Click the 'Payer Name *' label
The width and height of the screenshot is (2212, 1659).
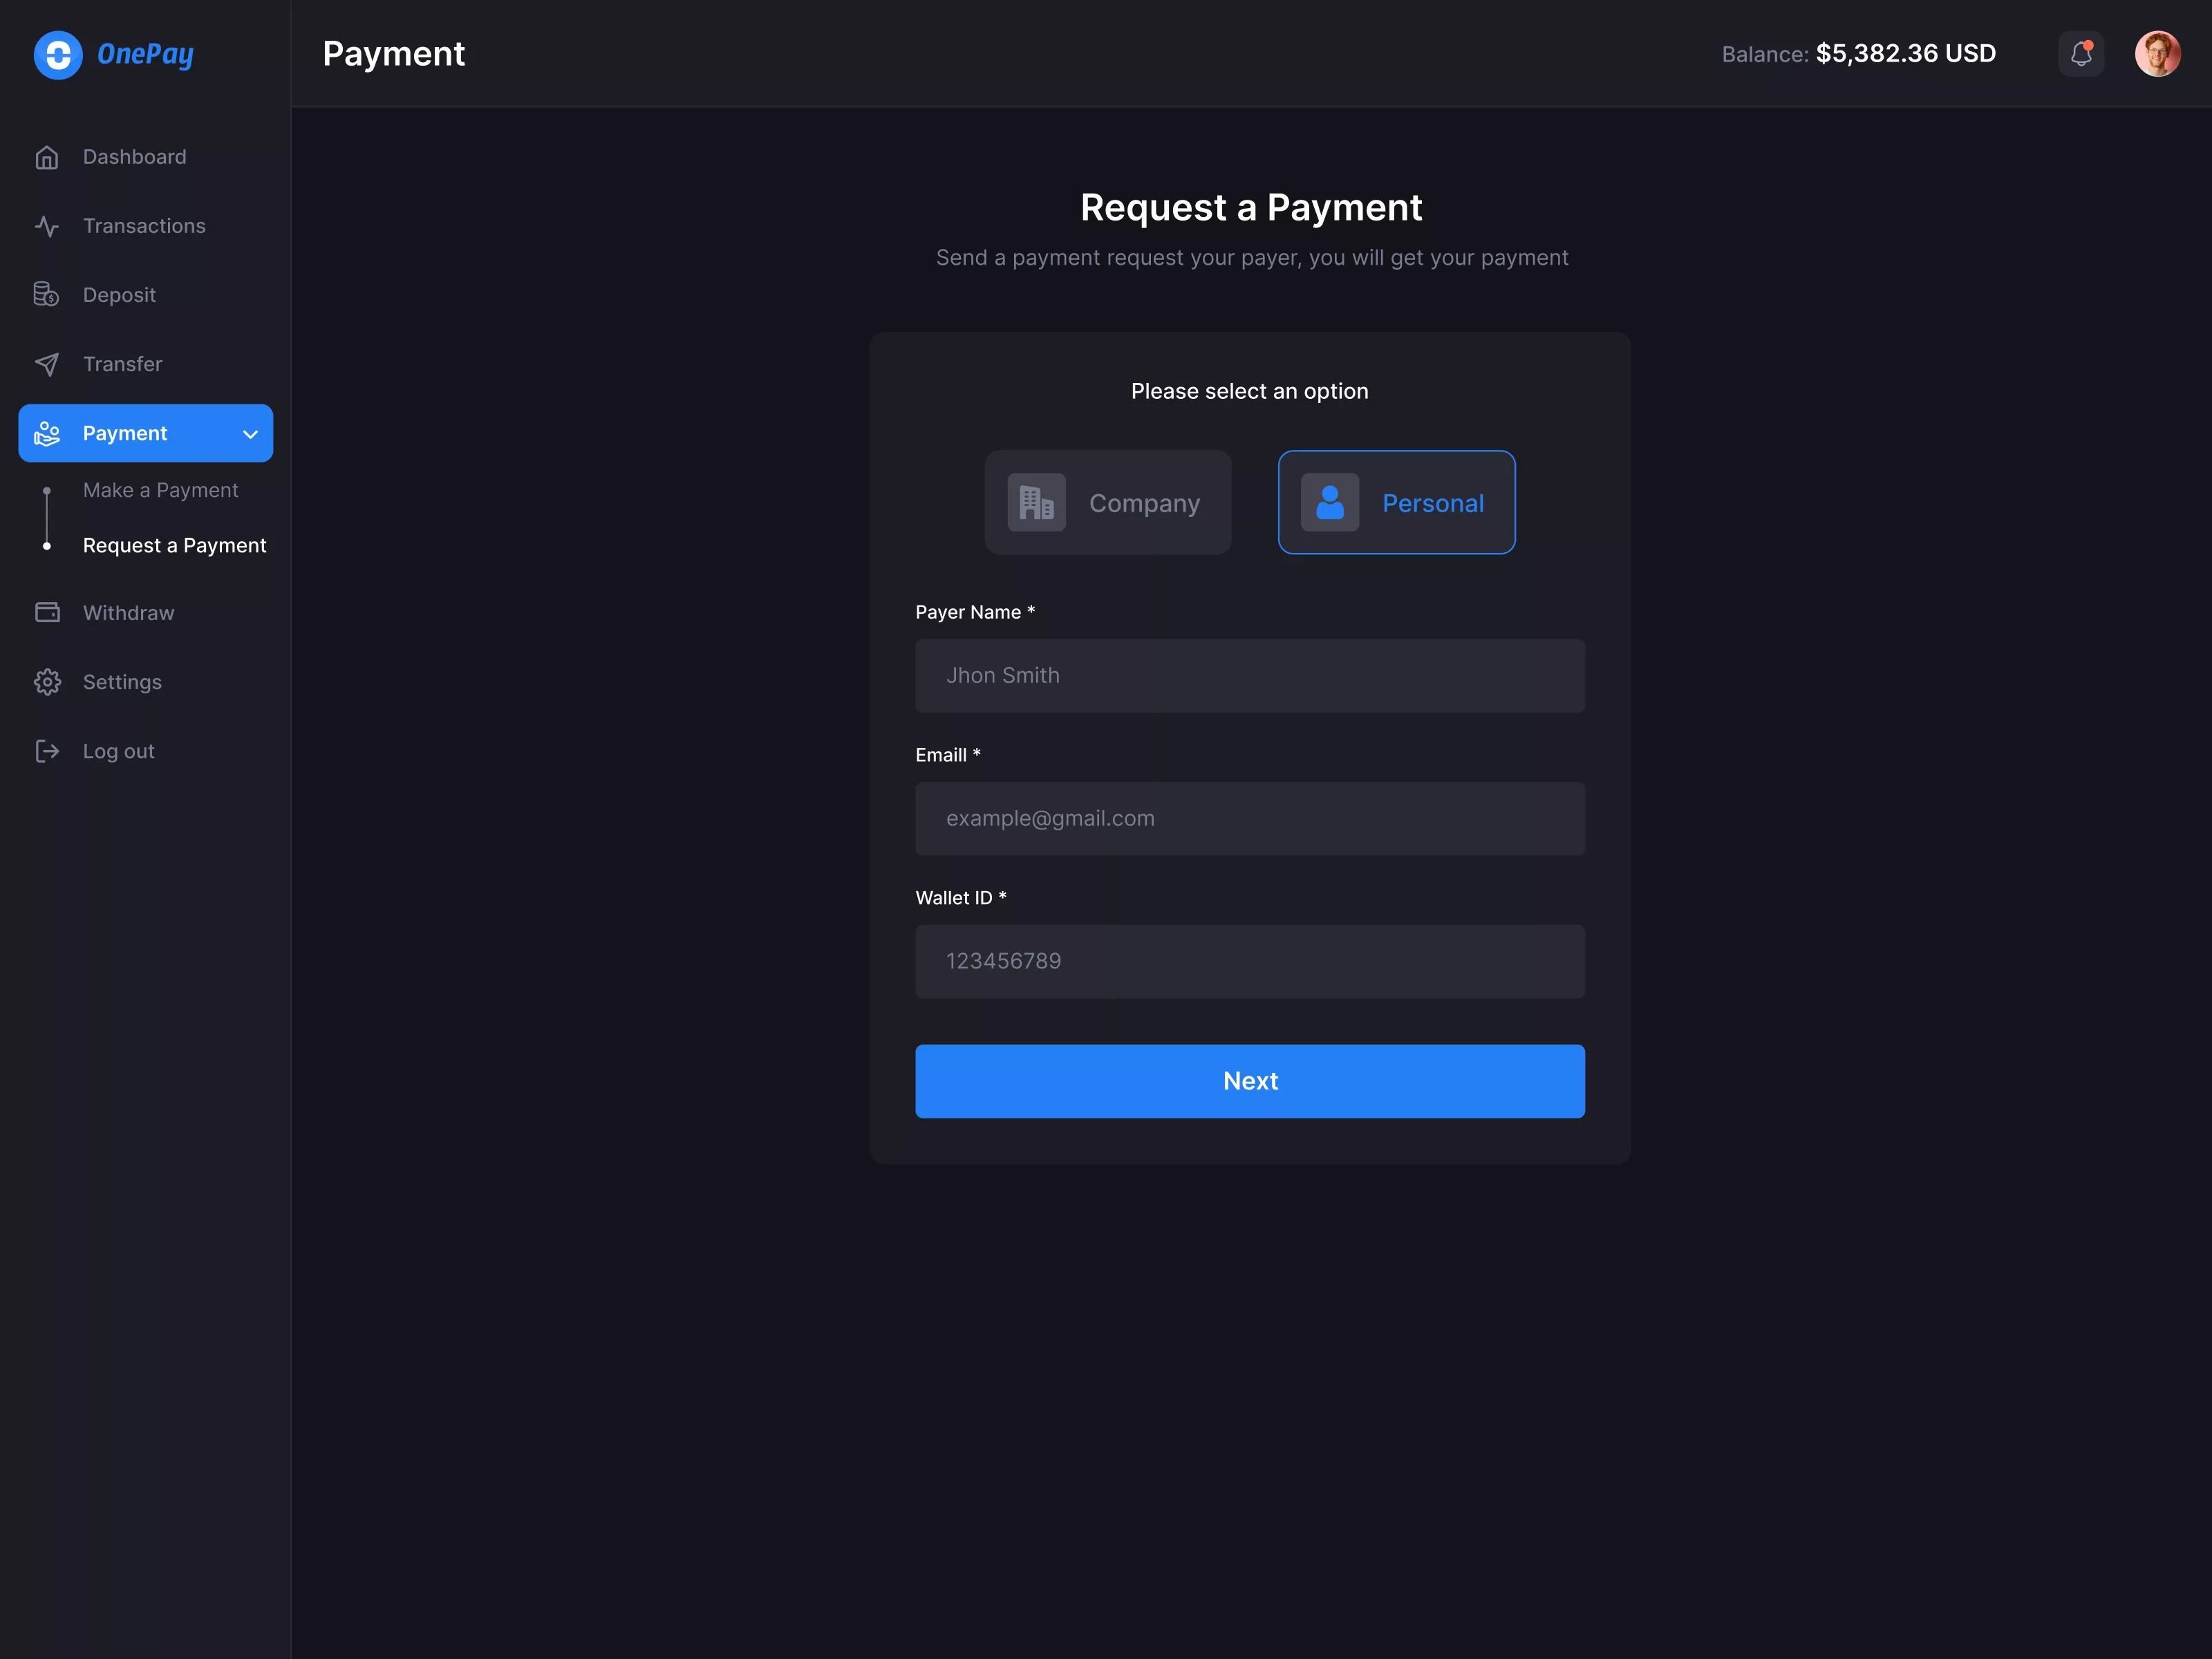pos(975,612)
